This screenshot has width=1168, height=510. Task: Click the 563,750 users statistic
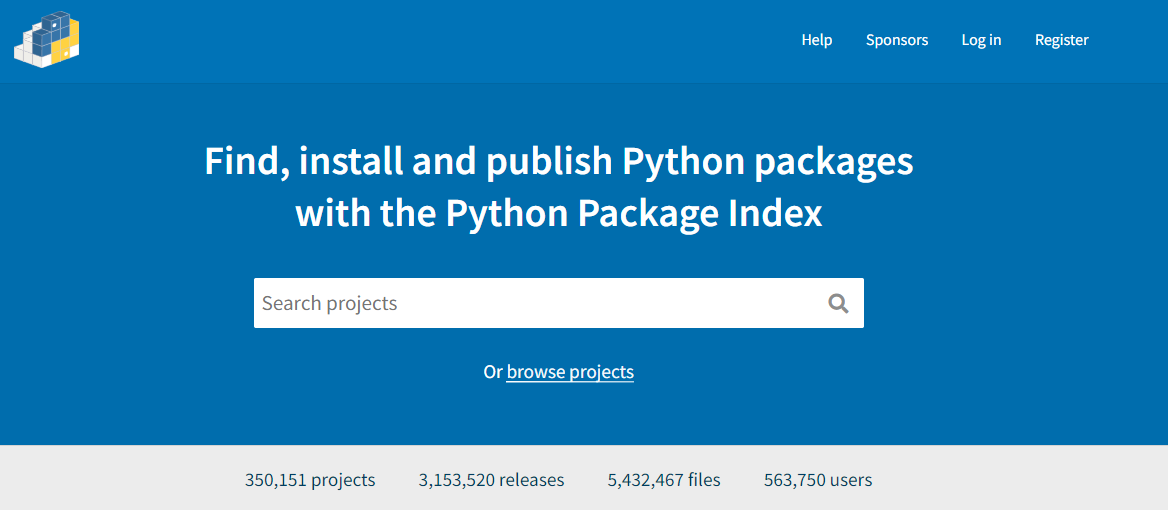818,480
